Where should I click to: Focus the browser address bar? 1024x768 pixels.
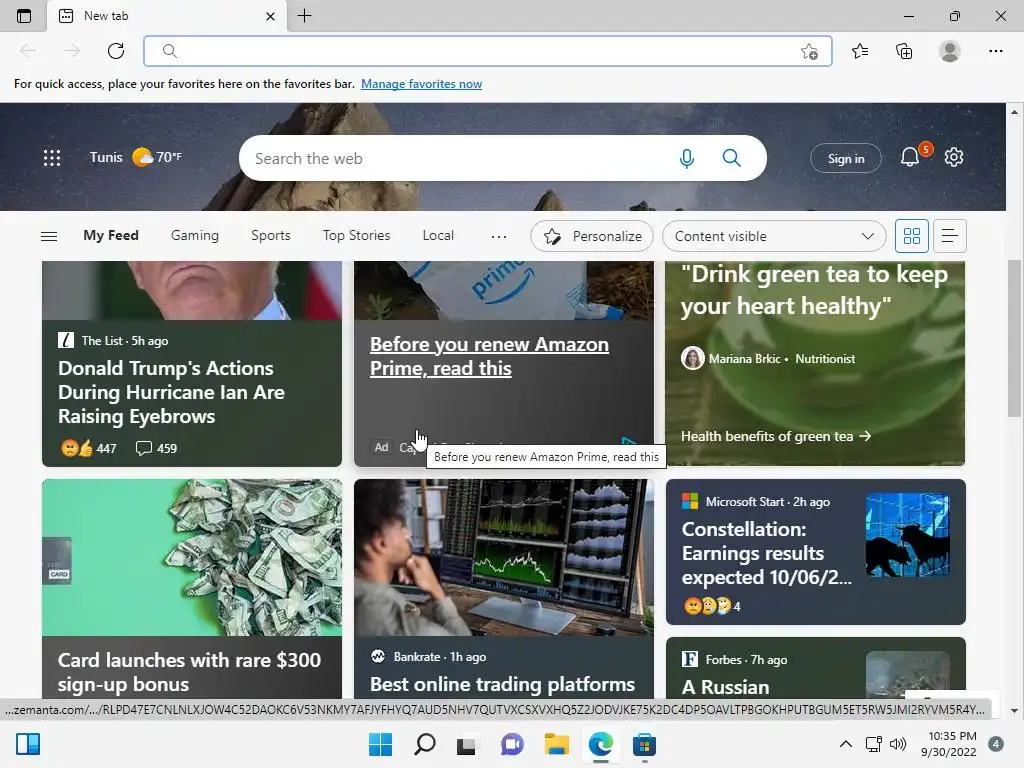point(488,51)
